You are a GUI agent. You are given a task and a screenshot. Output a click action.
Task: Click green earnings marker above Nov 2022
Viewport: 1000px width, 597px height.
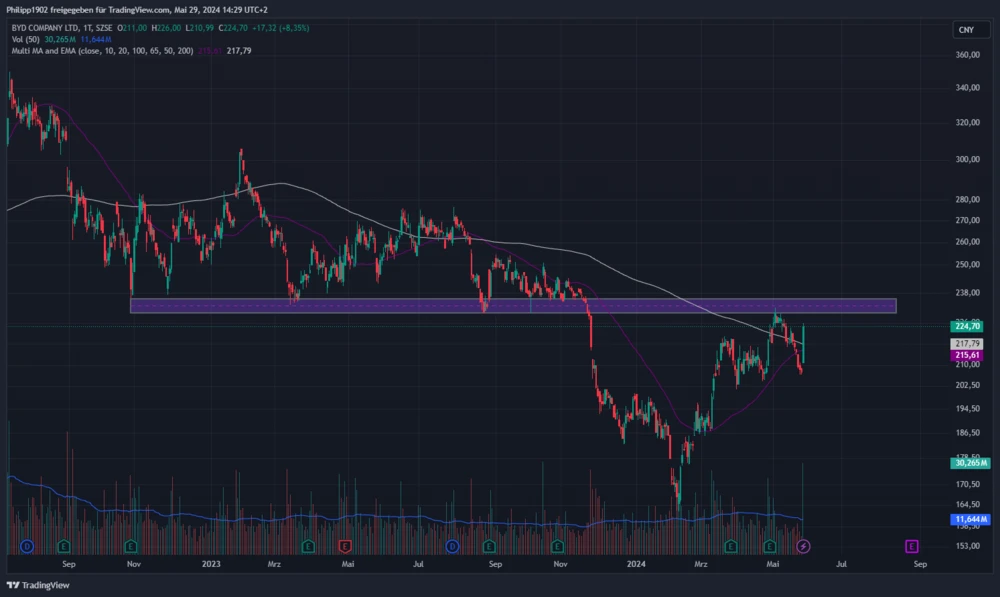tap(131, 546)
